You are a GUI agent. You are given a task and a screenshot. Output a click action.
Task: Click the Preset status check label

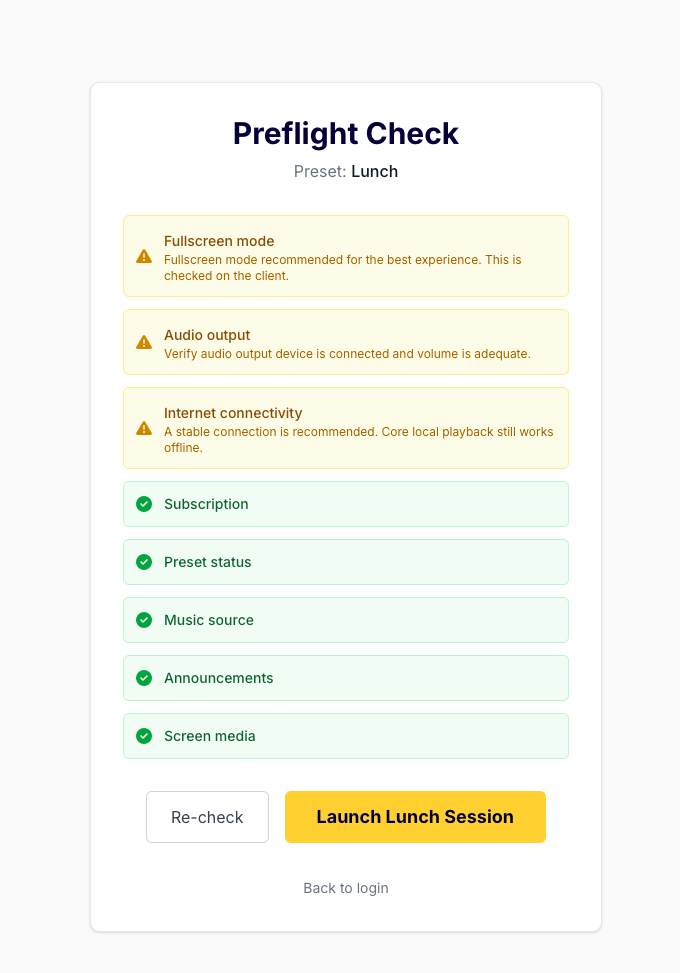tap(207, 562)
